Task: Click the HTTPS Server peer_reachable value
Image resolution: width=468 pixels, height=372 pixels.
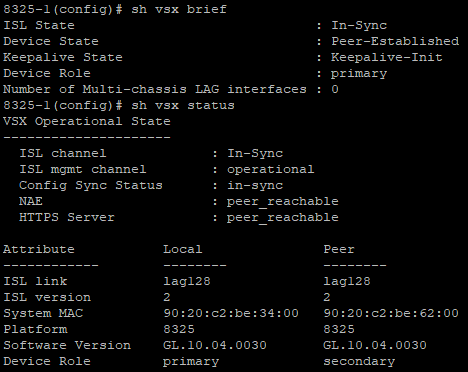Action: (x=283, y=217)
